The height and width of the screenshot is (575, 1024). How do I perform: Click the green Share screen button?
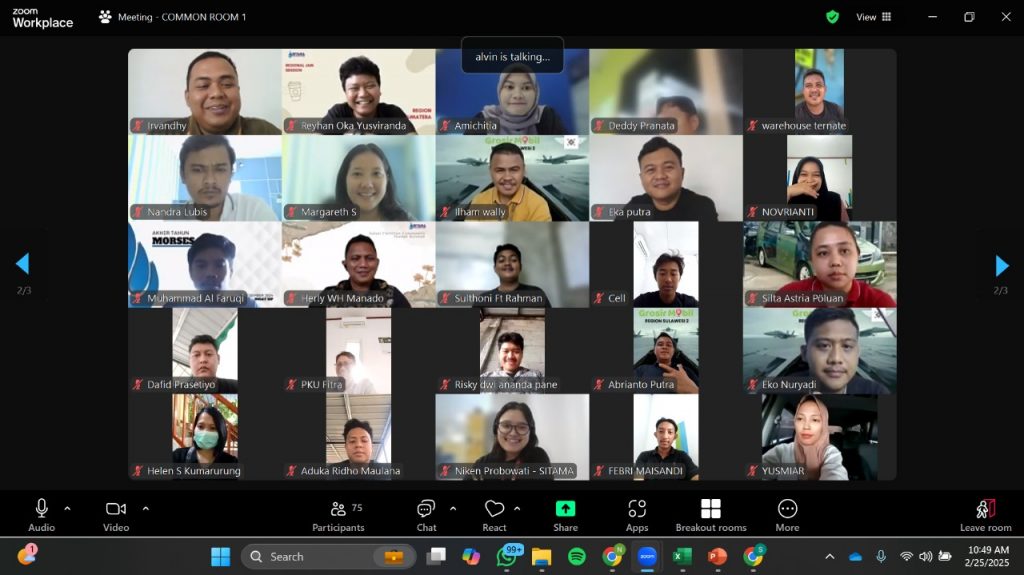click(x=565, y=514)
